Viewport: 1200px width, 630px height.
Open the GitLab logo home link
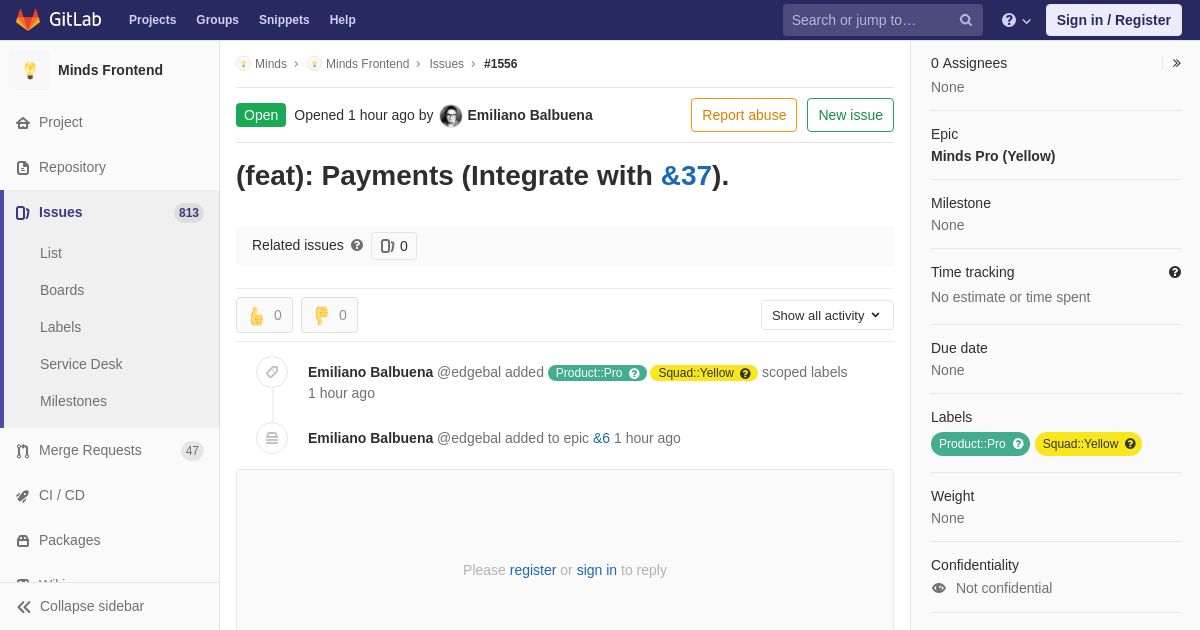(x=57, y=20)
